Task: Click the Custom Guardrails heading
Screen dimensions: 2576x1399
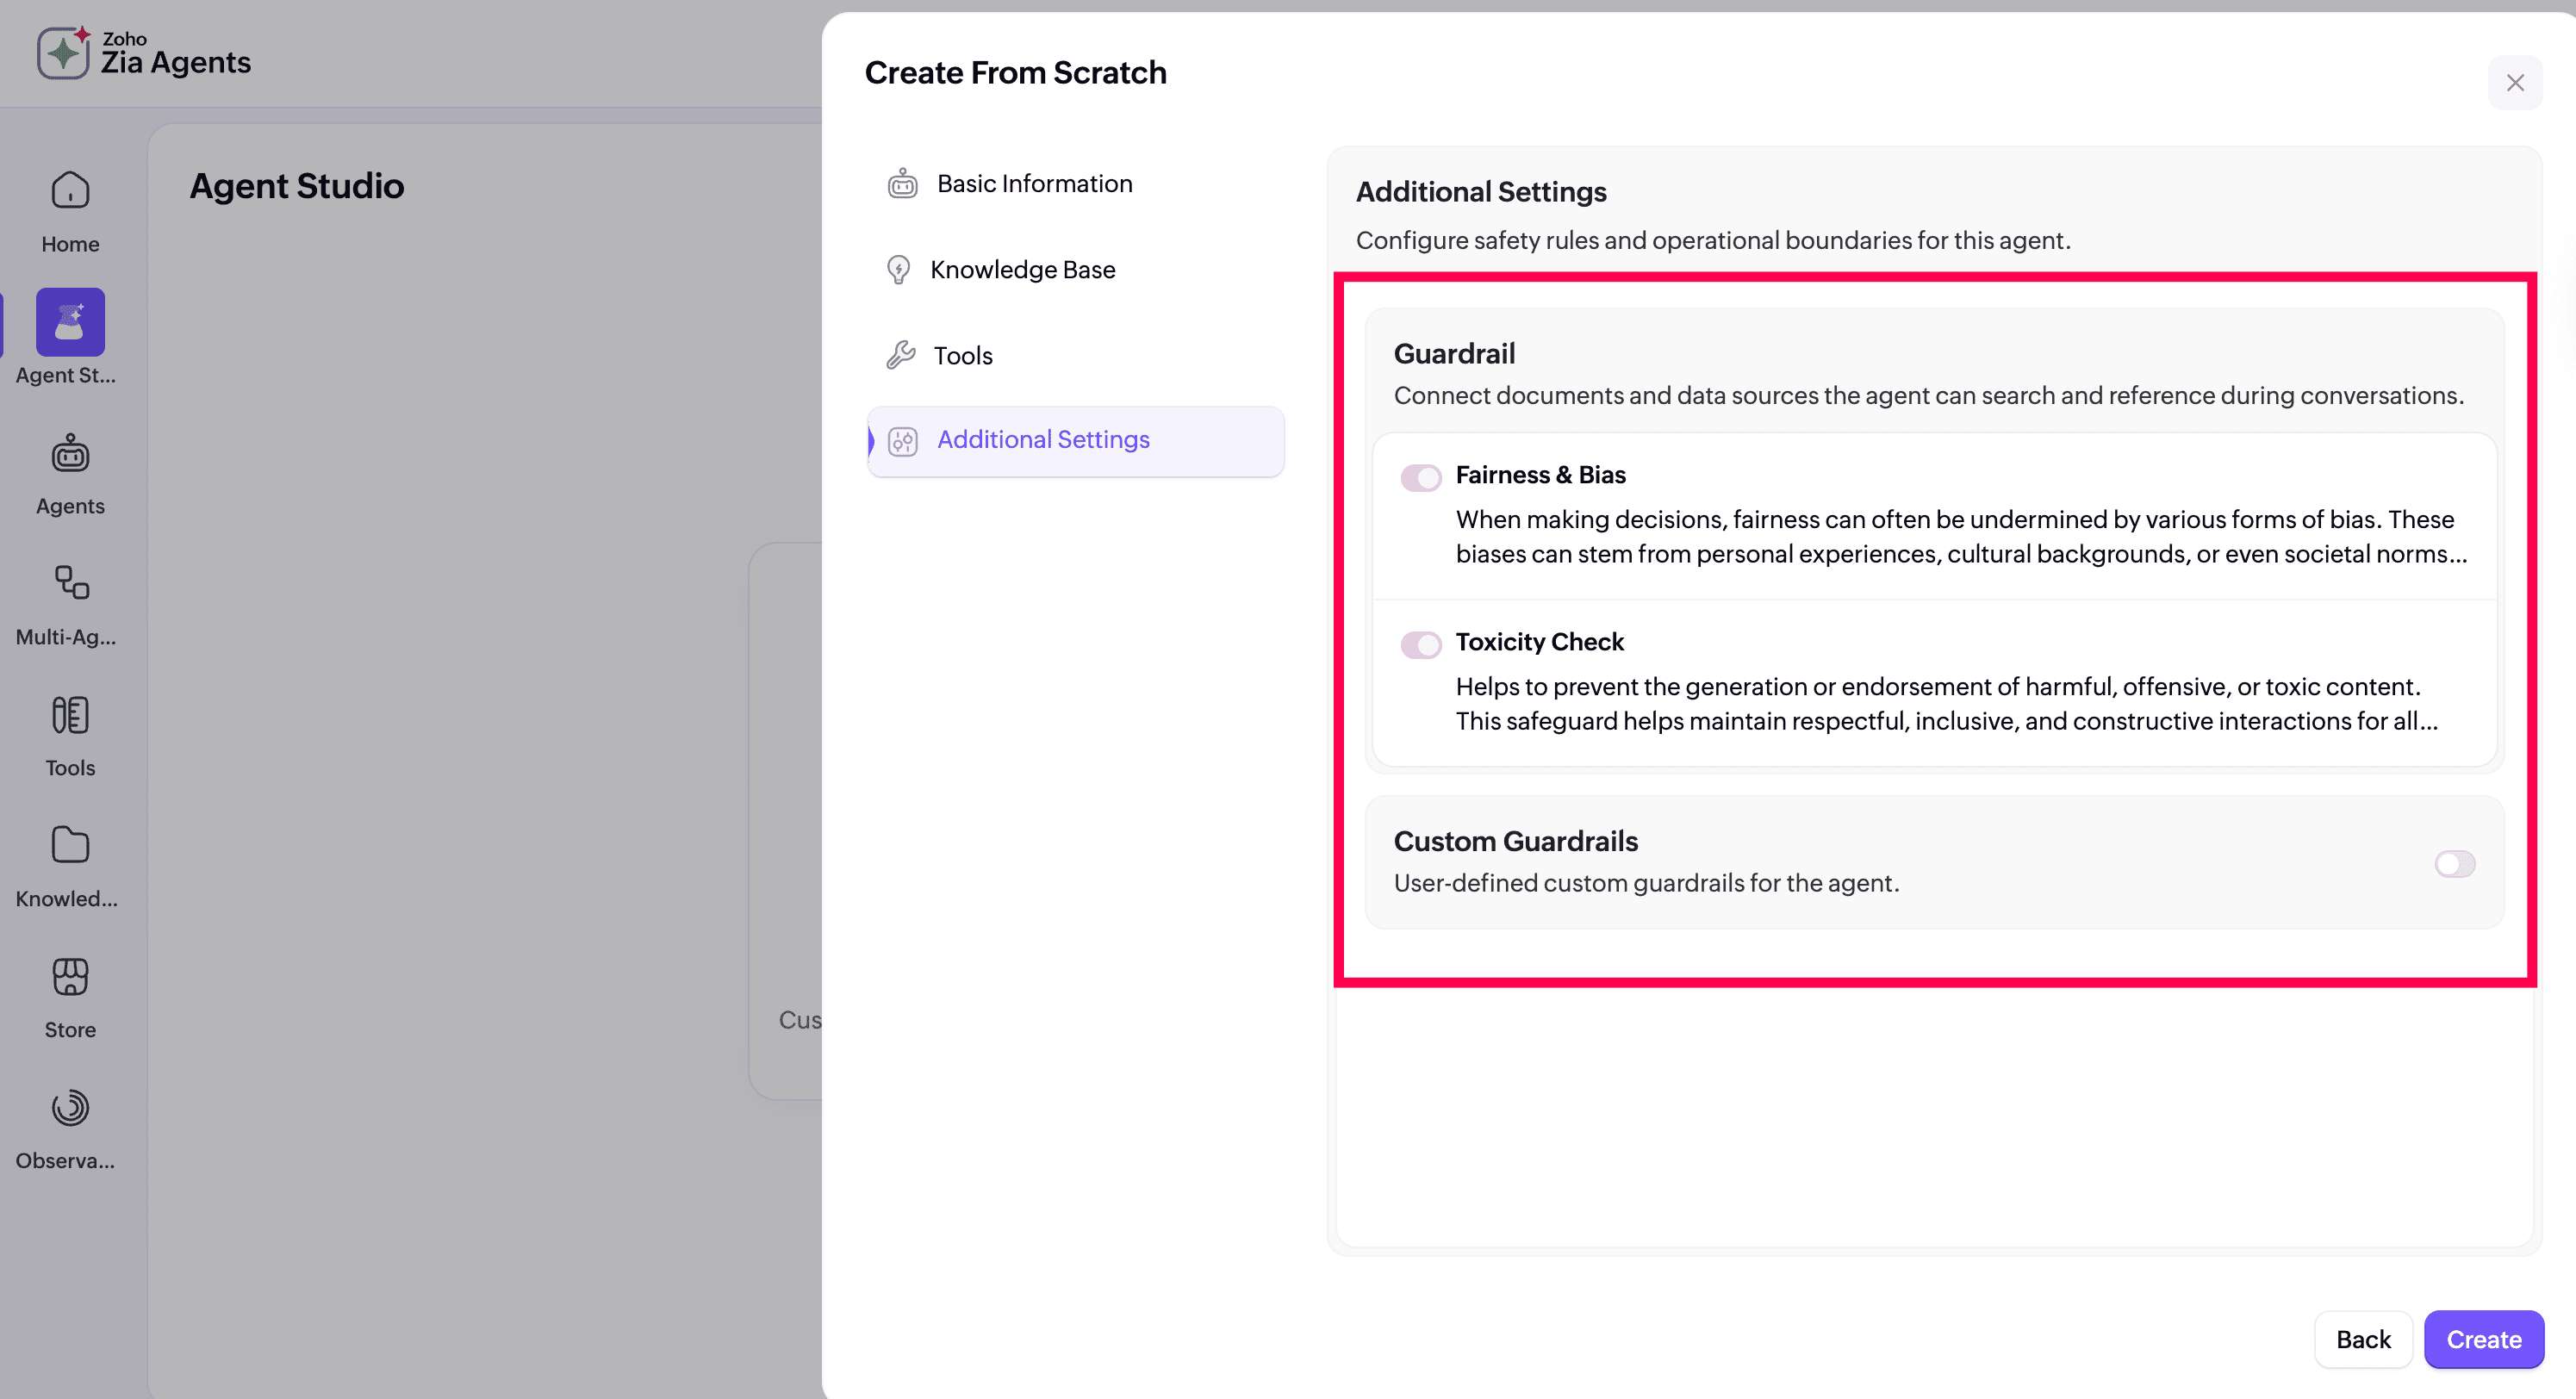Action: click(1515, 842)
